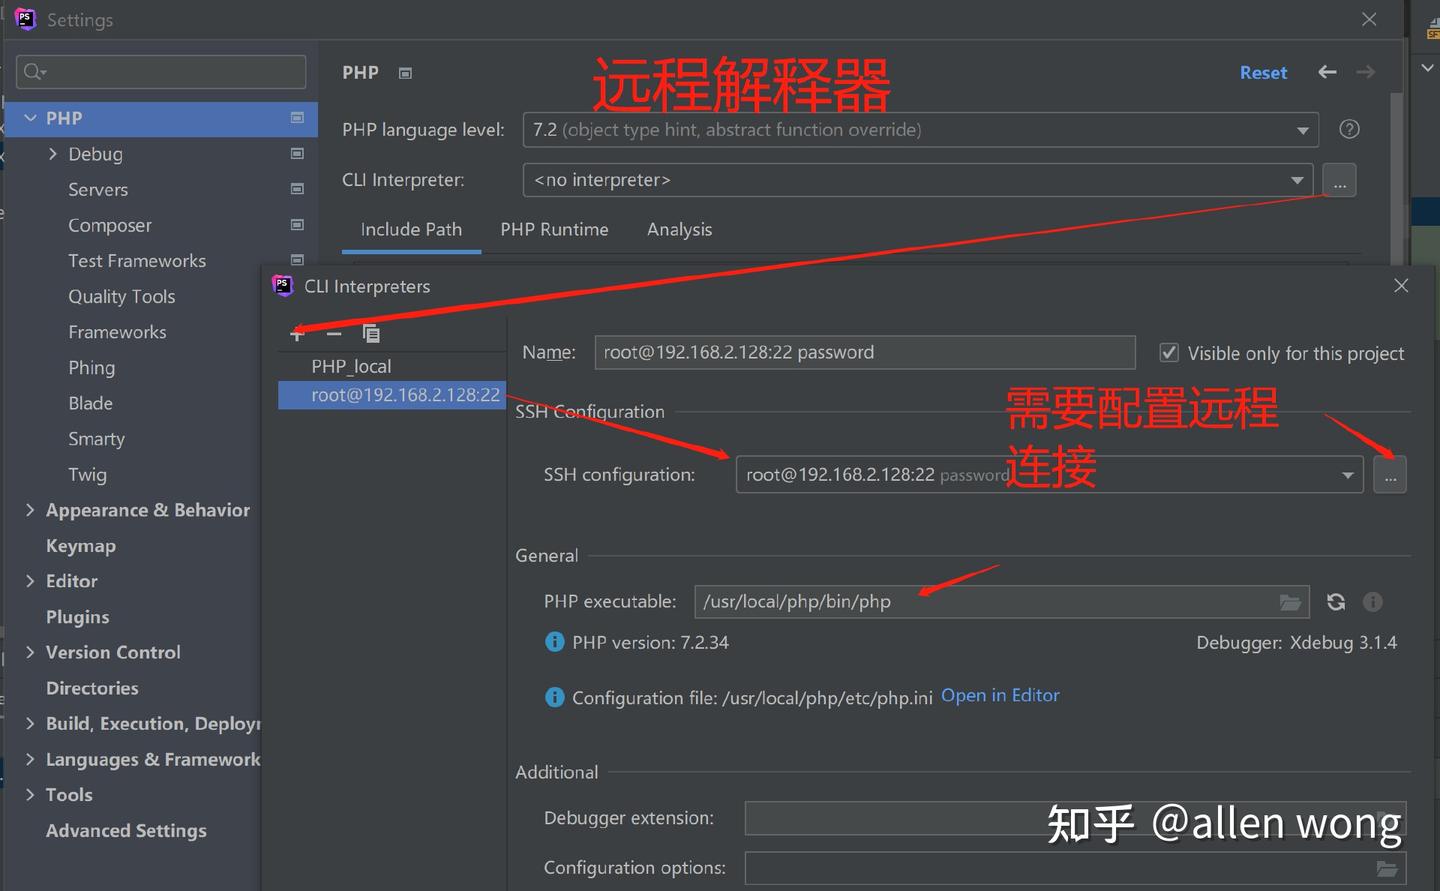1440x891 pixels.
Task: Browse folder for Configuration options field
Action: (1387, 868)
